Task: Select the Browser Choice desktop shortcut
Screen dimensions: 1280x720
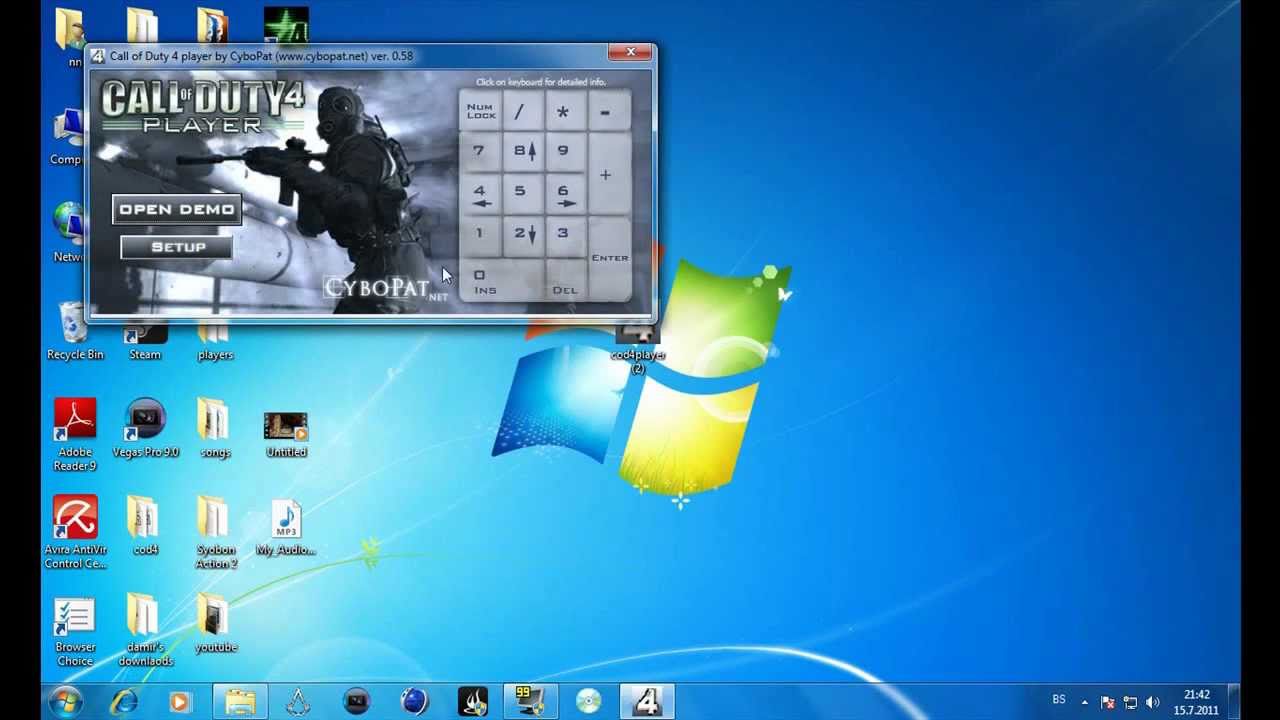Action: tap(75, 632)
